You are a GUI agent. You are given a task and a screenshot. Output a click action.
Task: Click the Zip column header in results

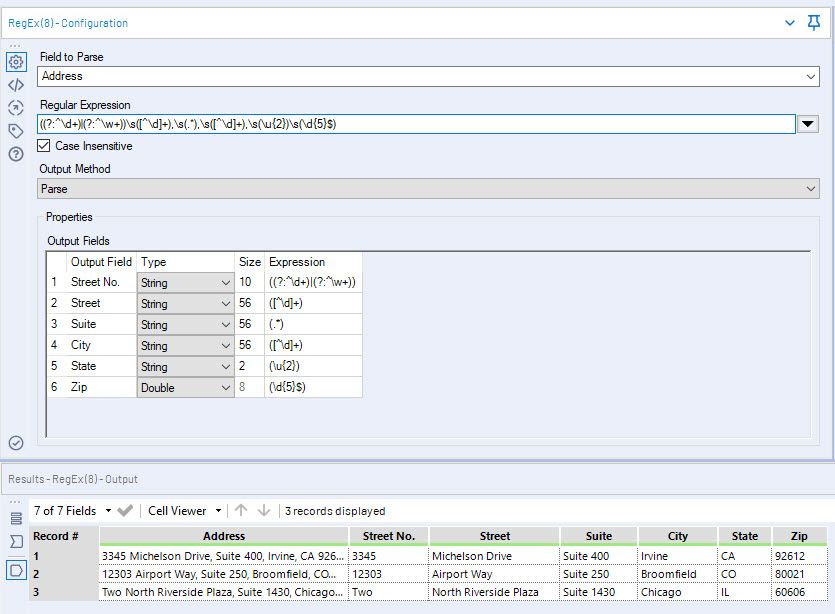click(799, 536)
